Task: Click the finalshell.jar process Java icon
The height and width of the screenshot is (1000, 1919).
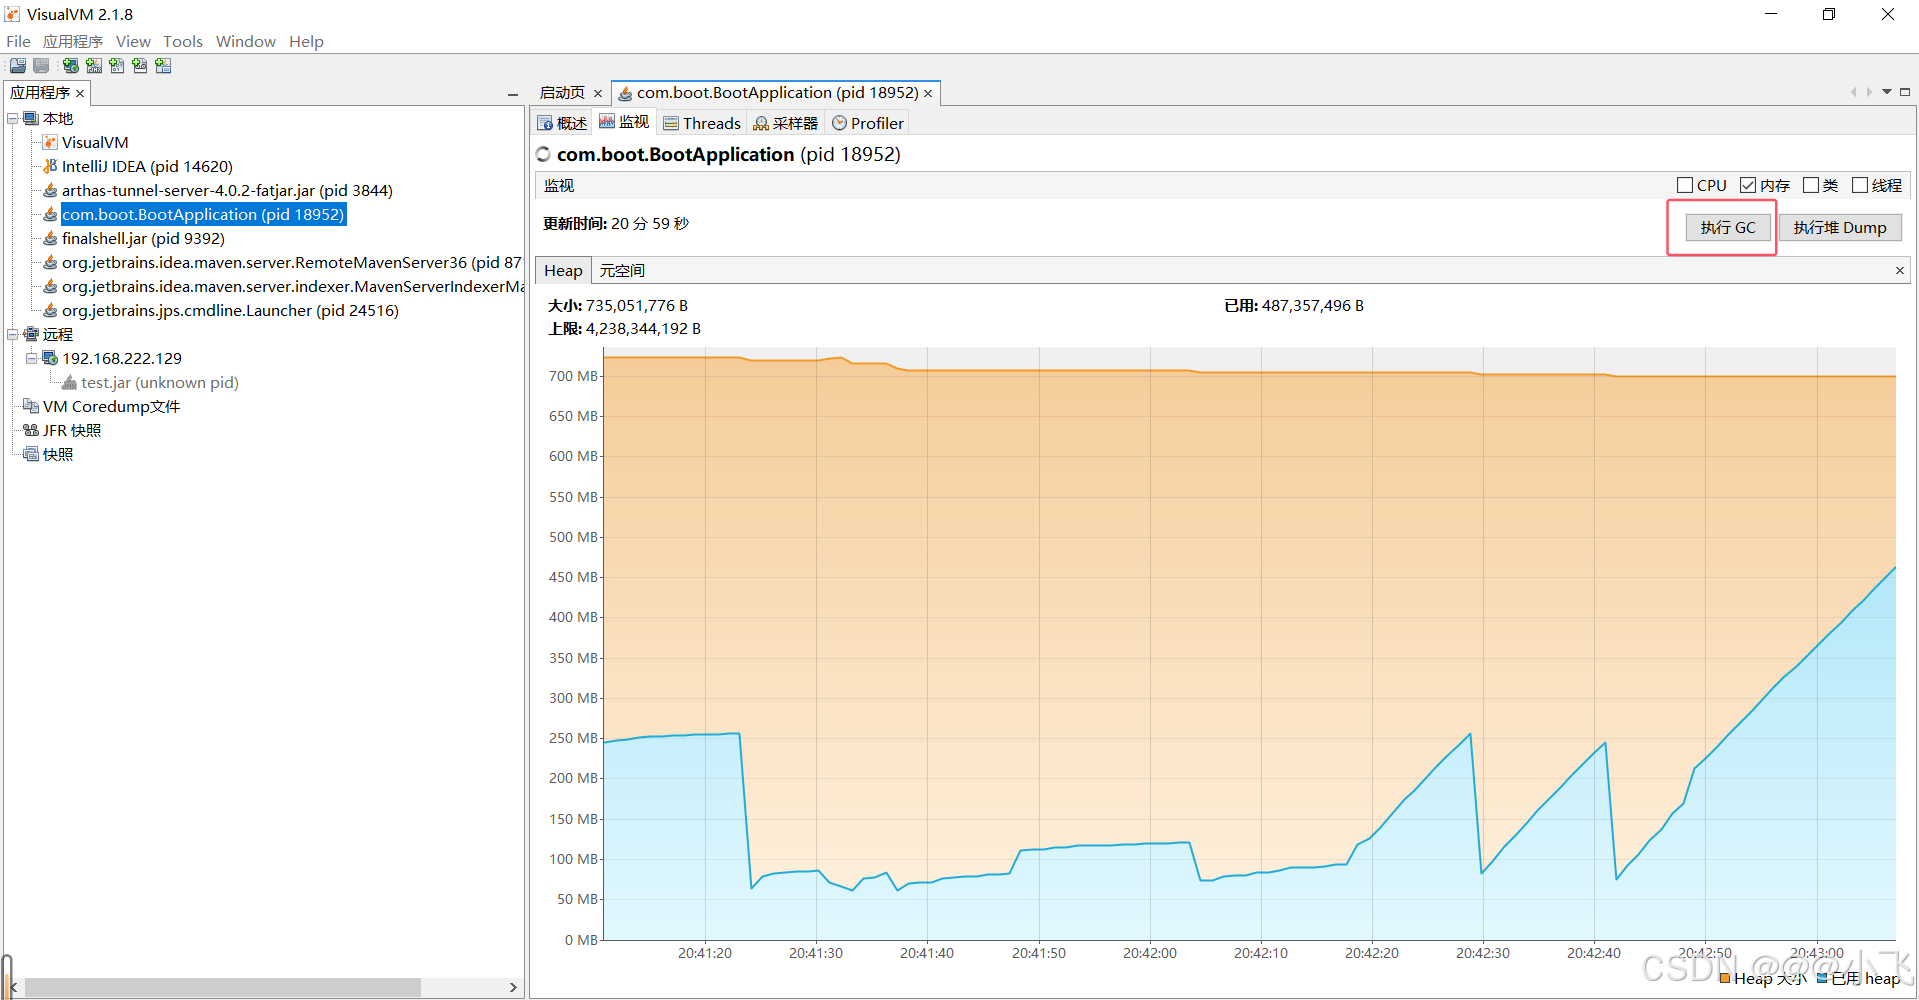Action: pos(50,238)
